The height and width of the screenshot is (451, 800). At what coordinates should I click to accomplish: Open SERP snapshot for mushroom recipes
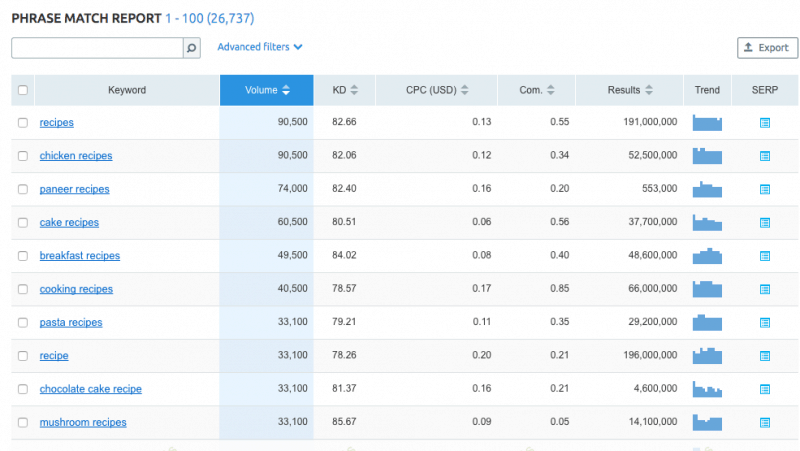tap(764, 422)
